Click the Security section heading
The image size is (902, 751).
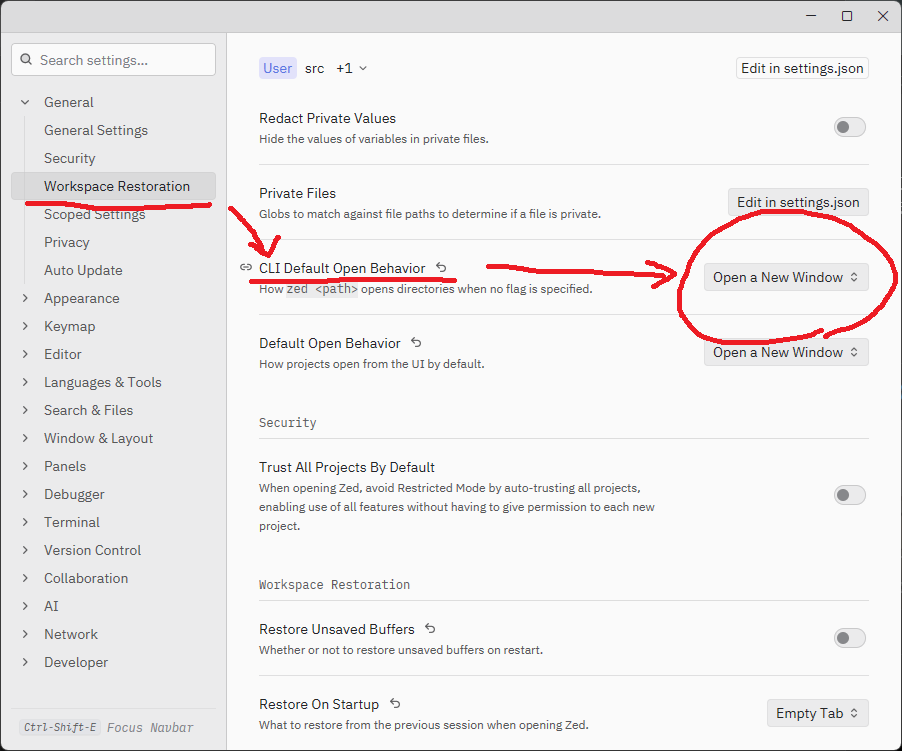pyautogui.click(x=288, y=423)
